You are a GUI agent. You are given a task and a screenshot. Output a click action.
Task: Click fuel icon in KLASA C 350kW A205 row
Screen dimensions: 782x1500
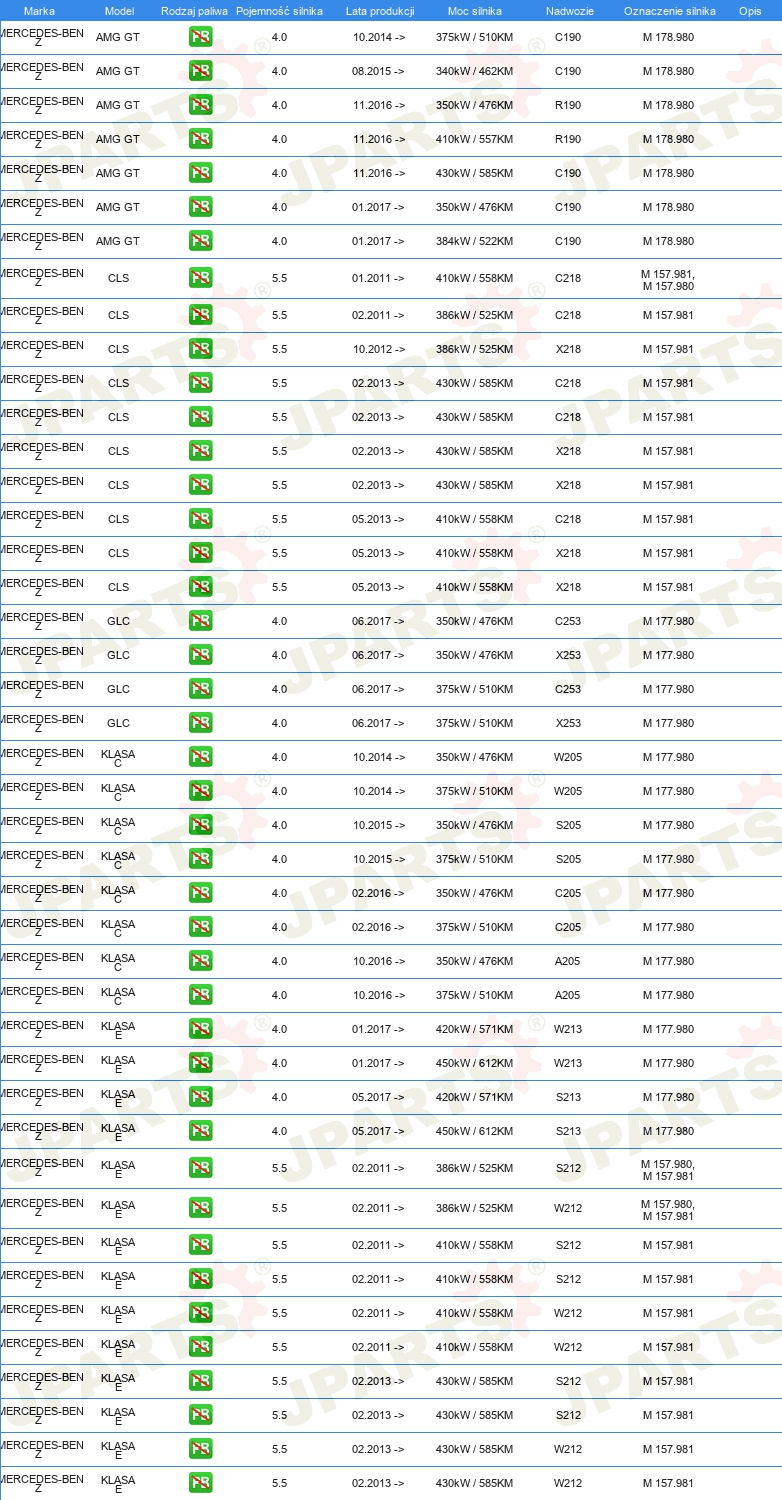click(200, 961)
